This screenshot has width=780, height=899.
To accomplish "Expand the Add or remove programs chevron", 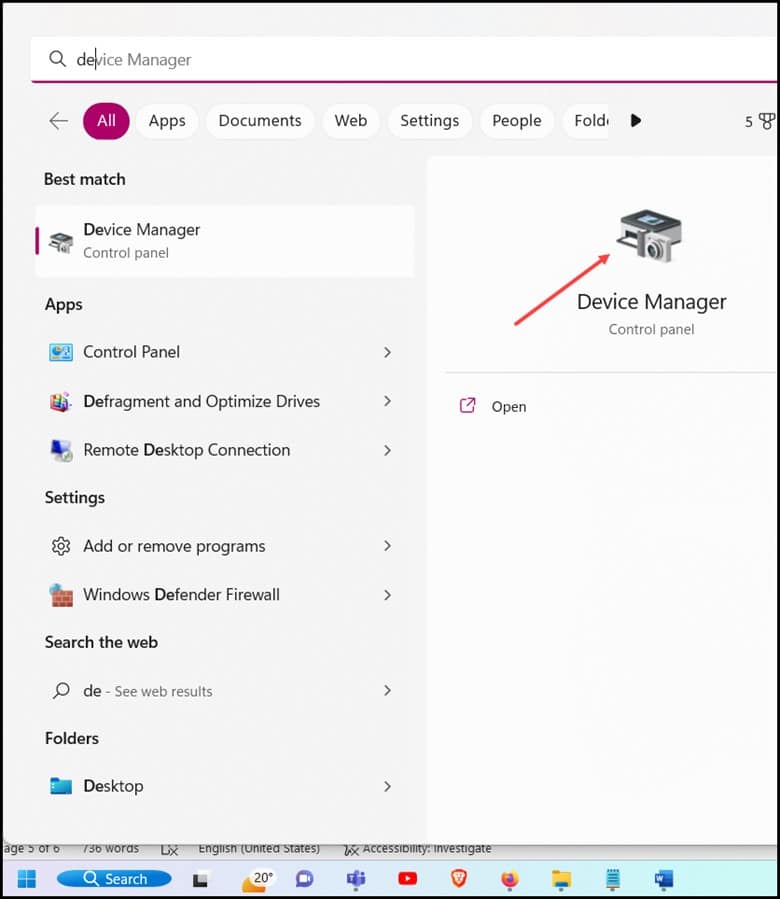I will click(x=388, y=546).
